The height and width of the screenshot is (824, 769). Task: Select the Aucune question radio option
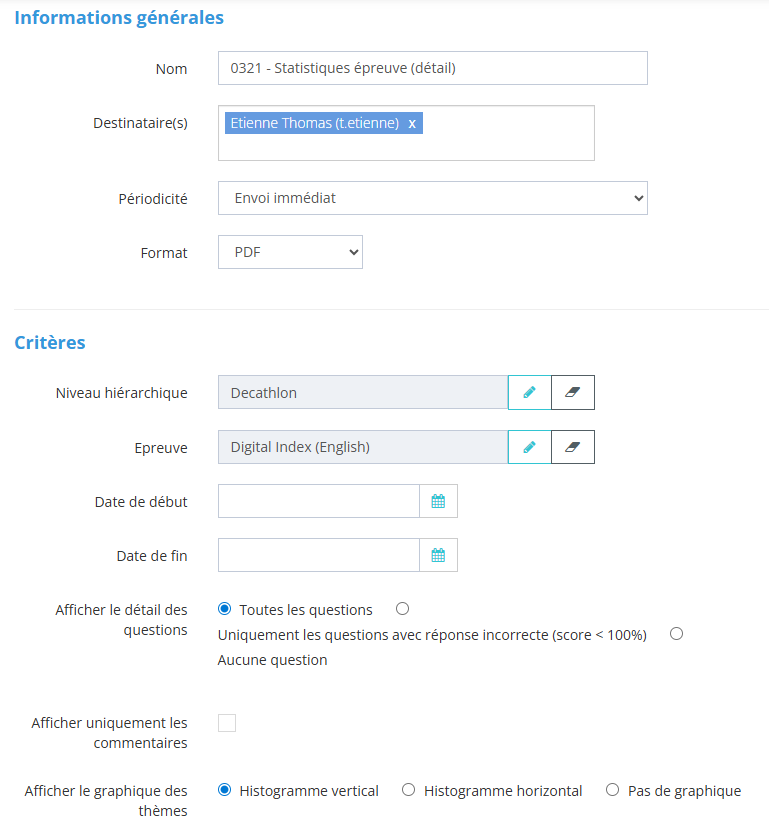[676, 634]
